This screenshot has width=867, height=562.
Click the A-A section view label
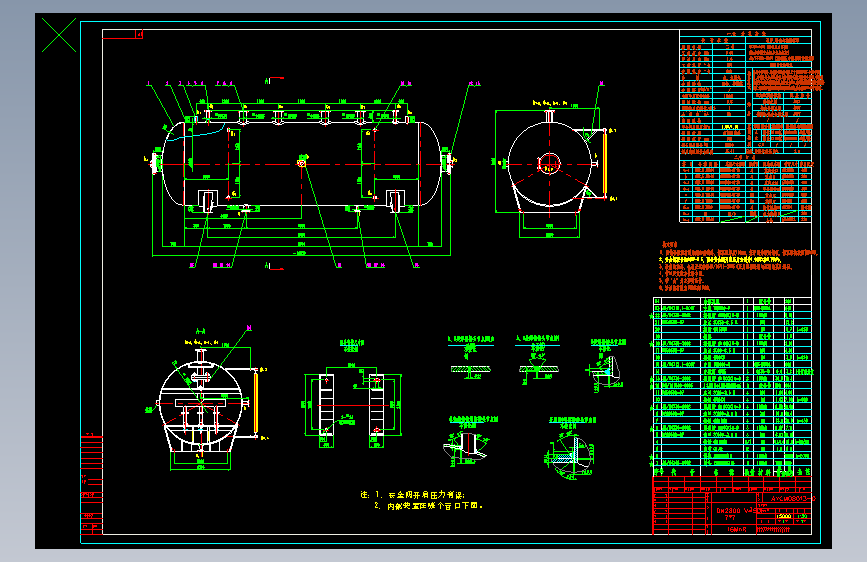click(201, 331)
